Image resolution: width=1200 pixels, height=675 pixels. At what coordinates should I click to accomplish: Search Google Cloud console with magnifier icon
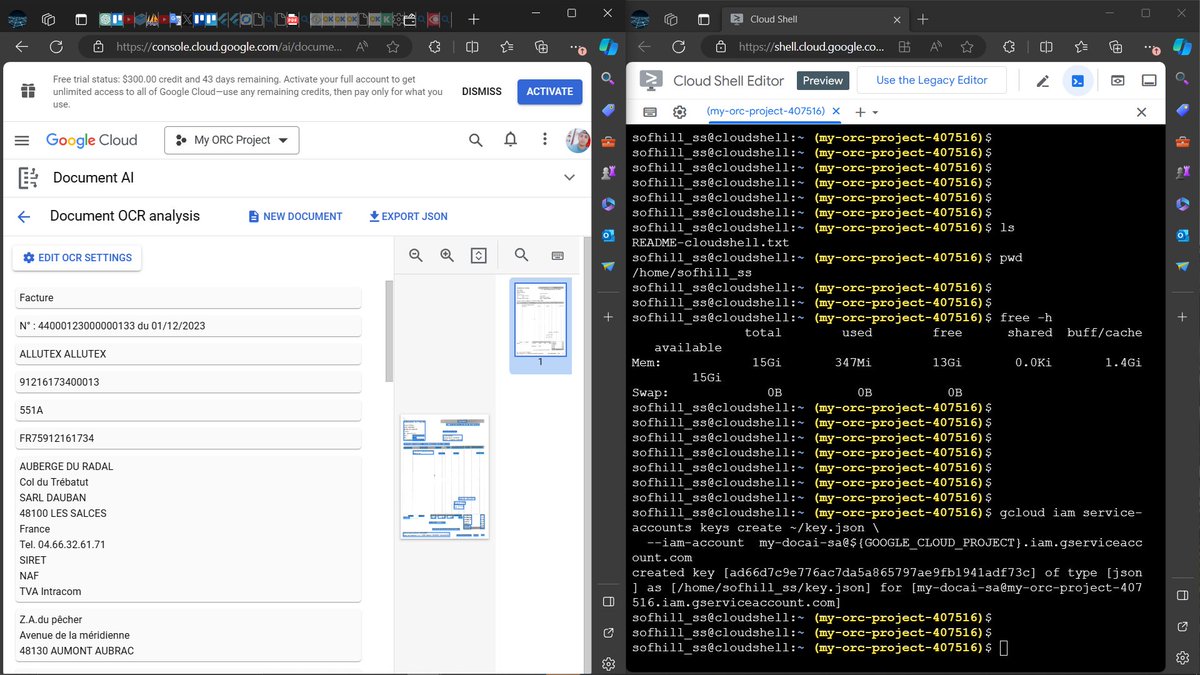(x=476, y=140)
